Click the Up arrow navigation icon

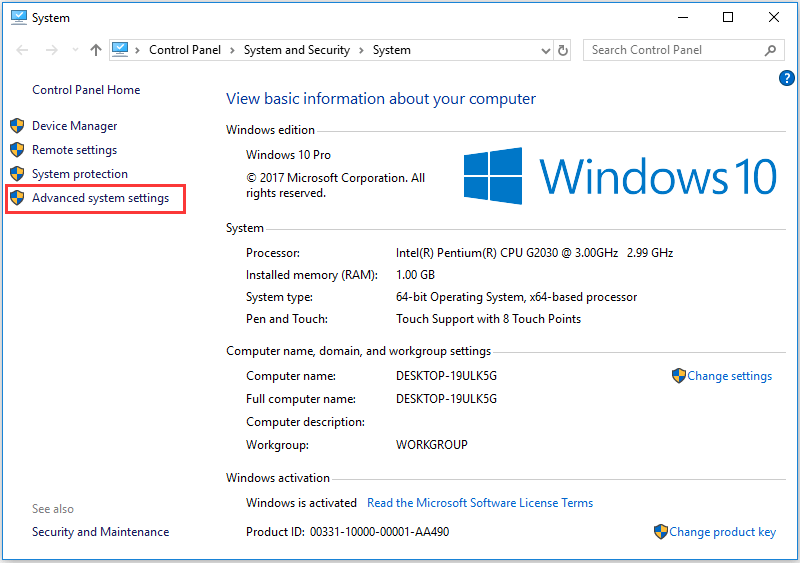coord(96,50)
